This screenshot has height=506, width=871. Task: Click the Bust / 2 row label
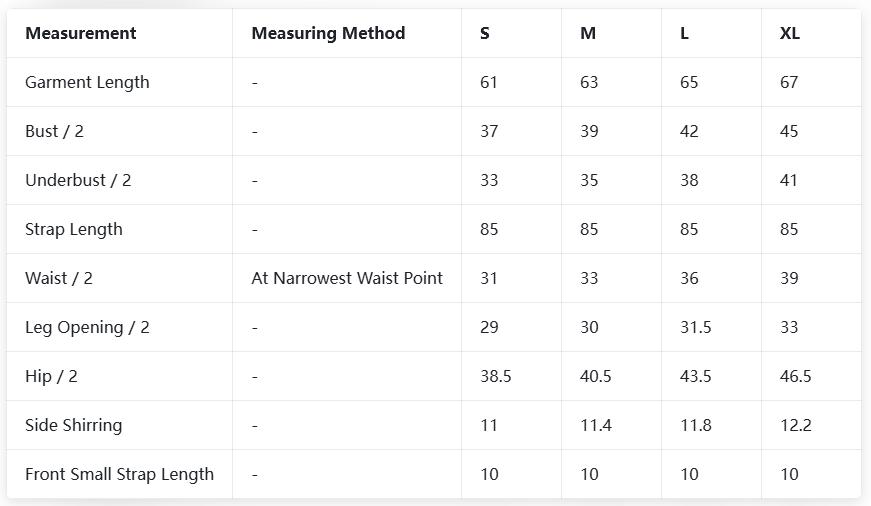click(x=54, y=131)
